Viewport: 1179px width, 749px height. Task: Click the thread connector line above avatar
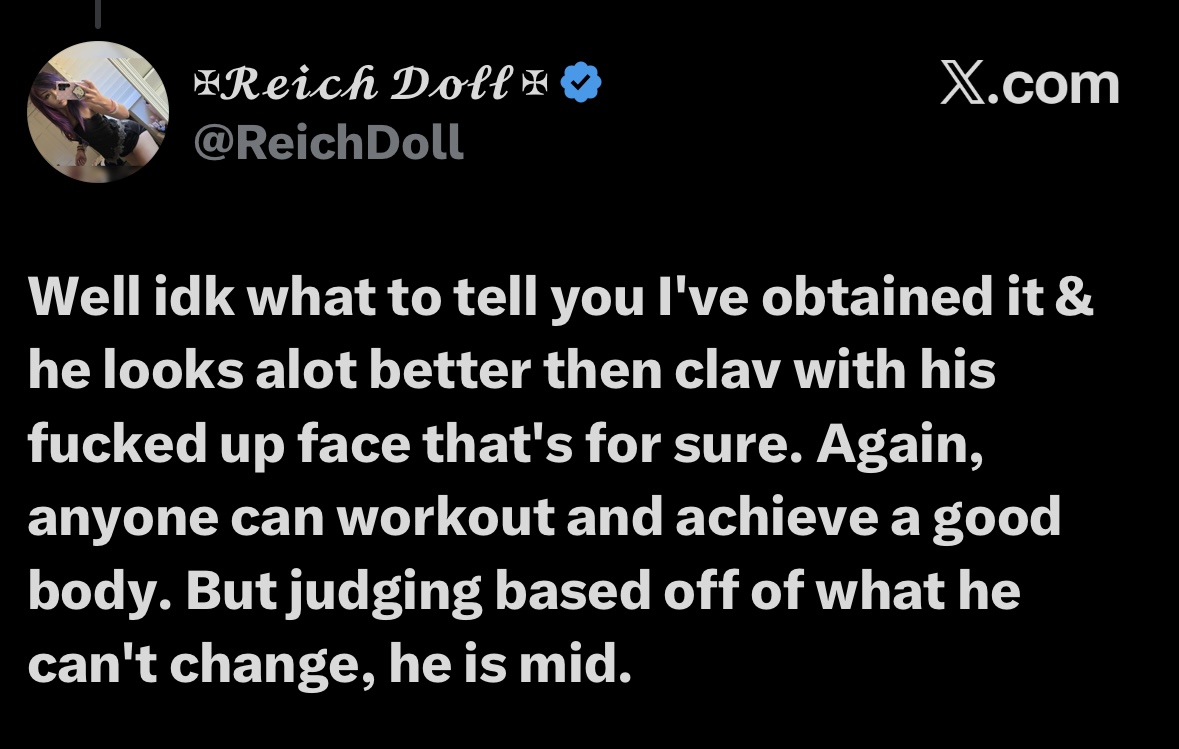98,14
